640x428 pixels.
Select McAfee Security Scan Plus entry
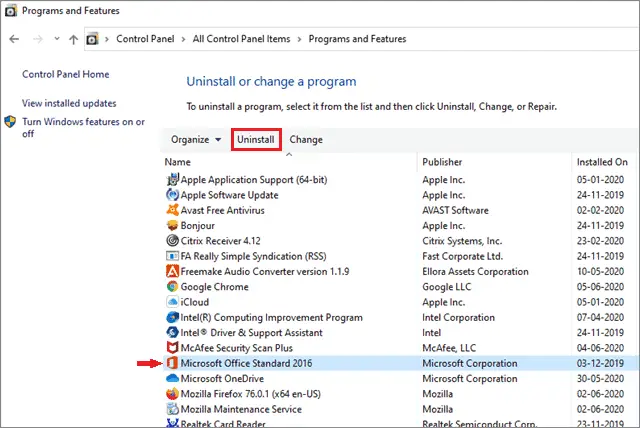(400, 348)
